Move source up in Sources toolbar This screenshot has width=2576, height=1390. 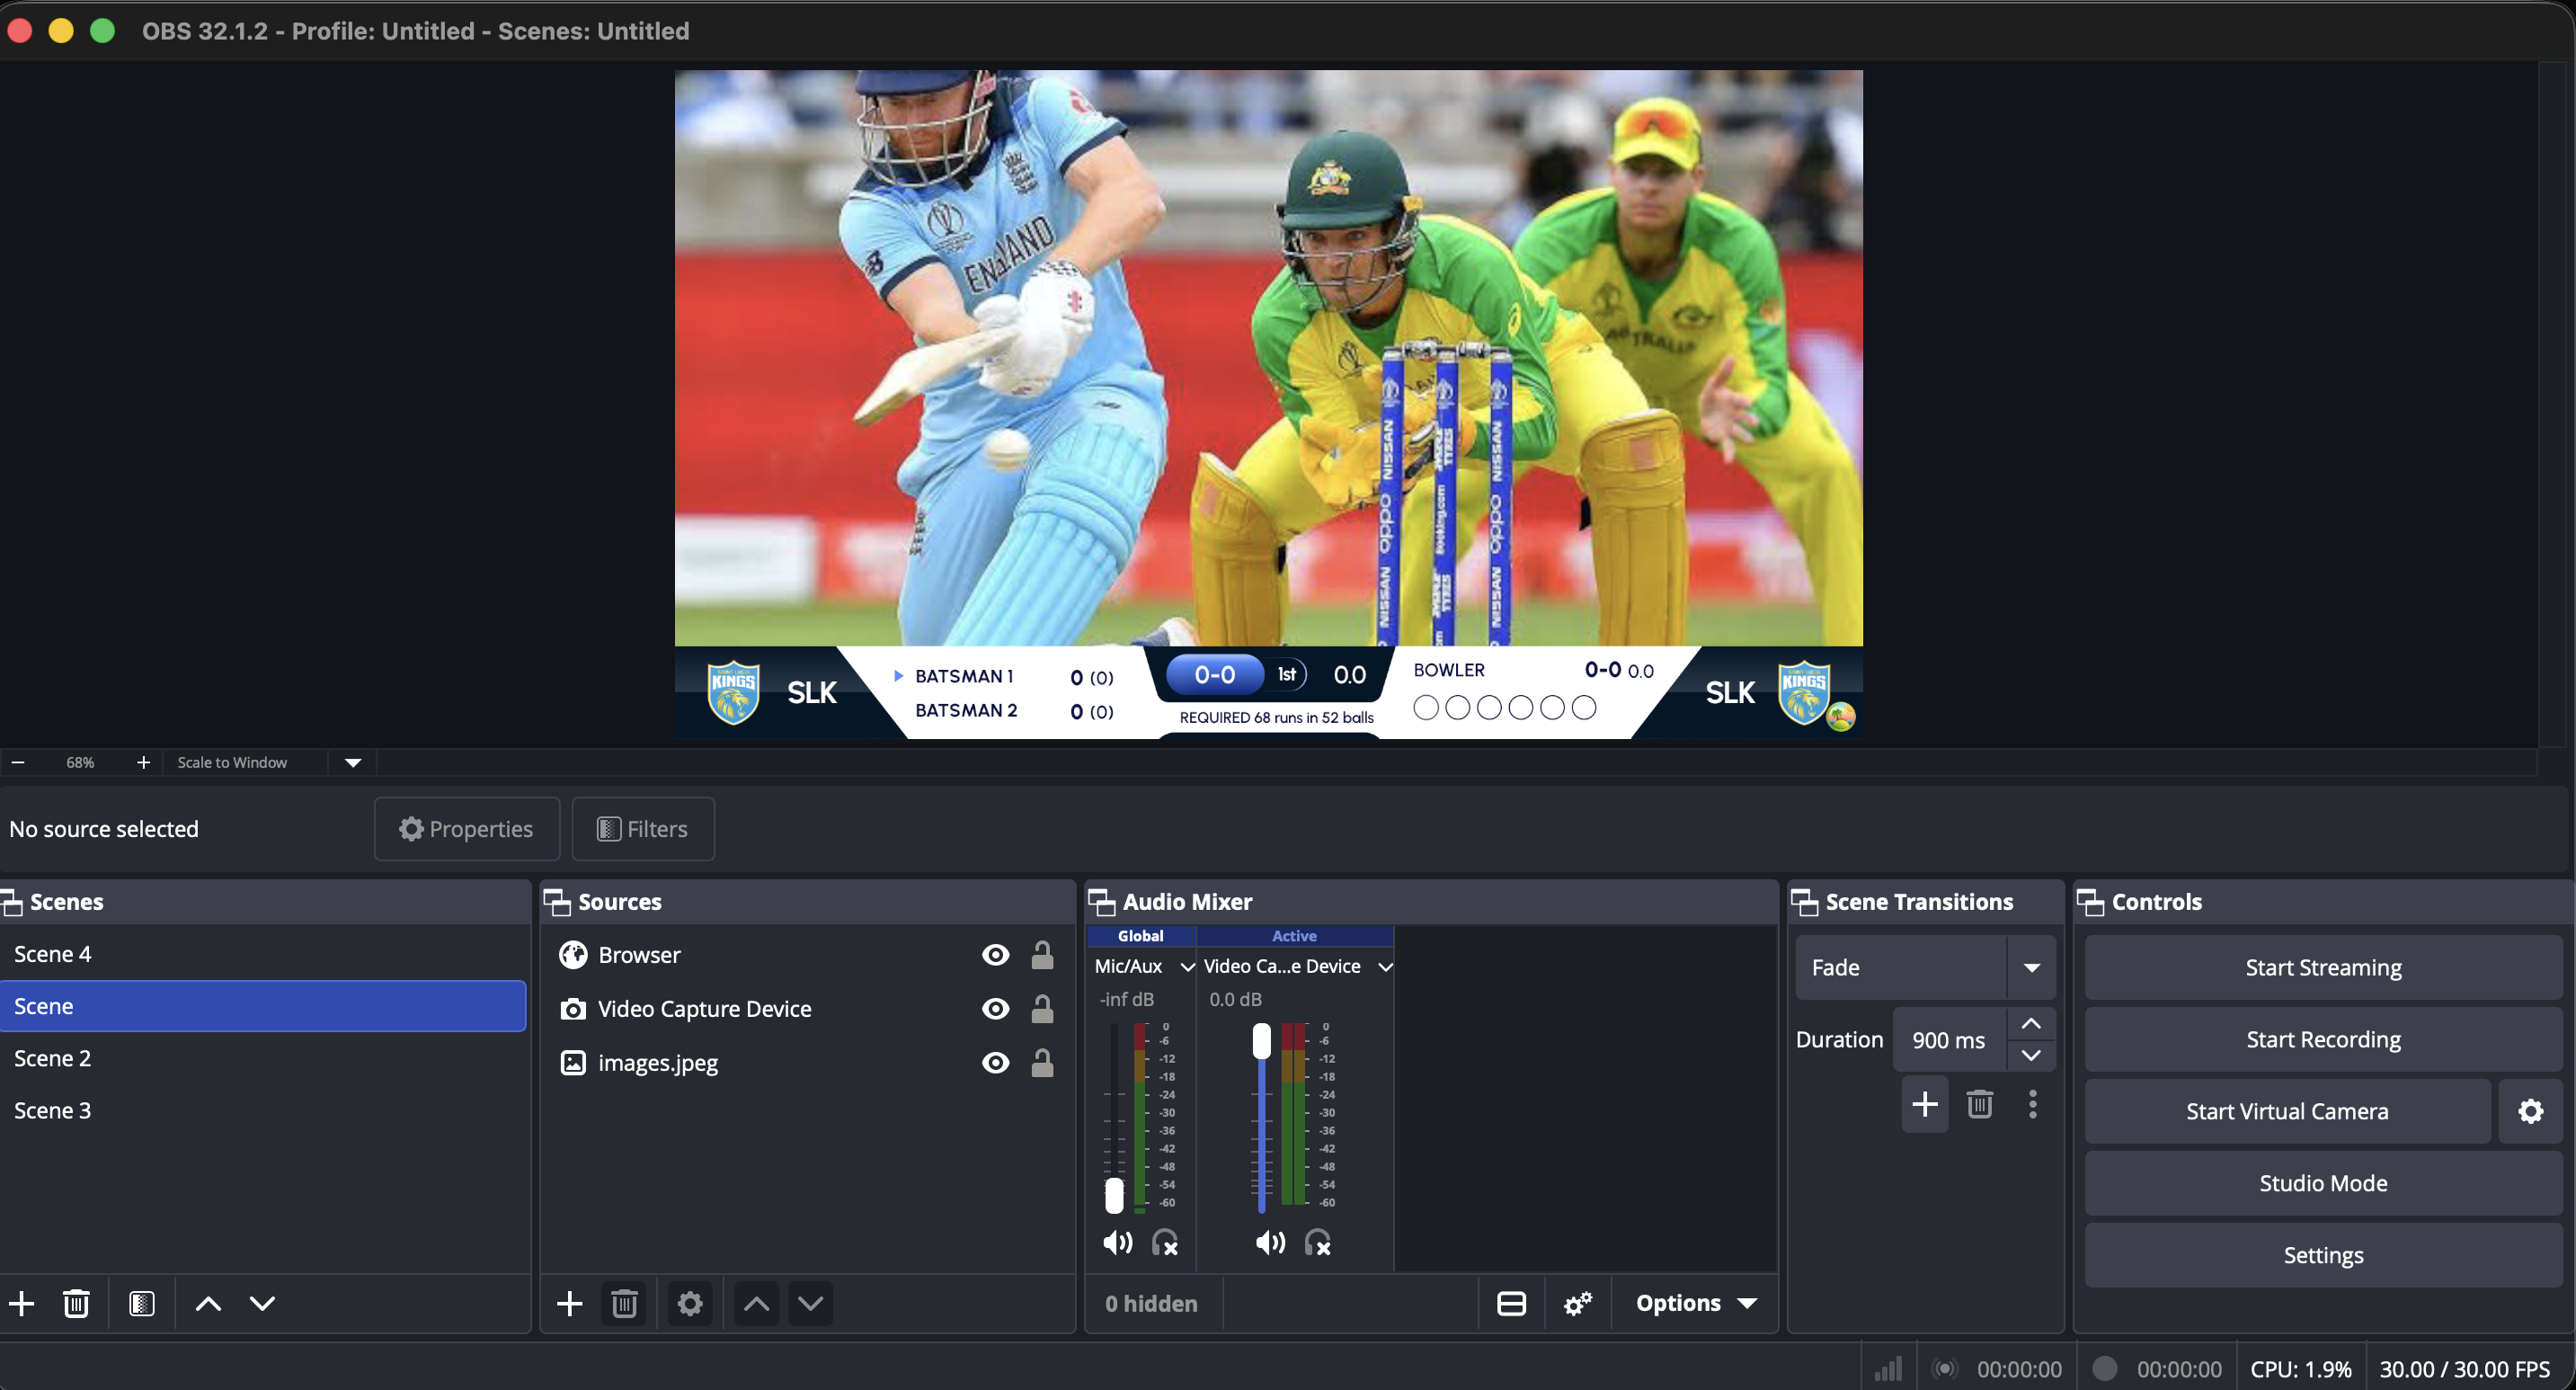click(x=757, y=1303)
